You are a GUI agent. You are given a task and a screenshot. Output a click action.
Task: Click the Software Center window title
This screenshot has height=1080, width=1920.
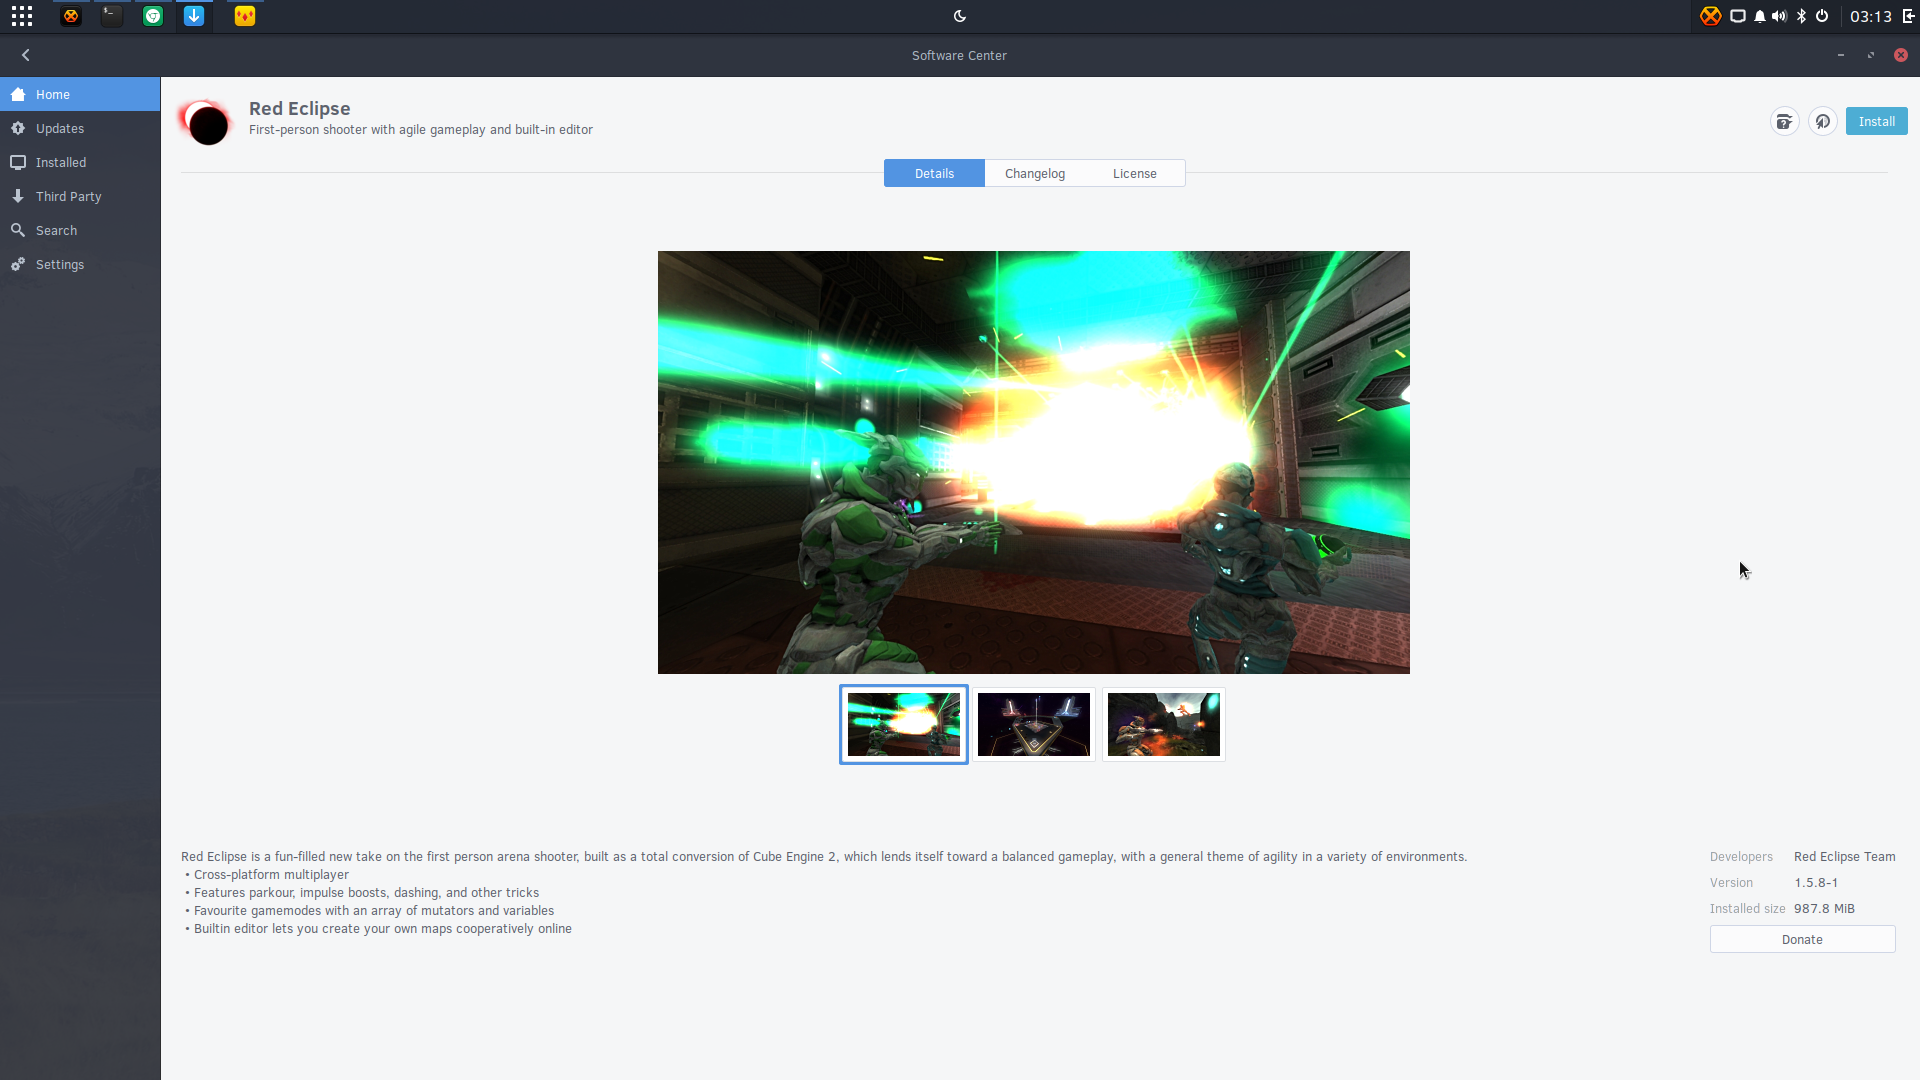(959, 56)
